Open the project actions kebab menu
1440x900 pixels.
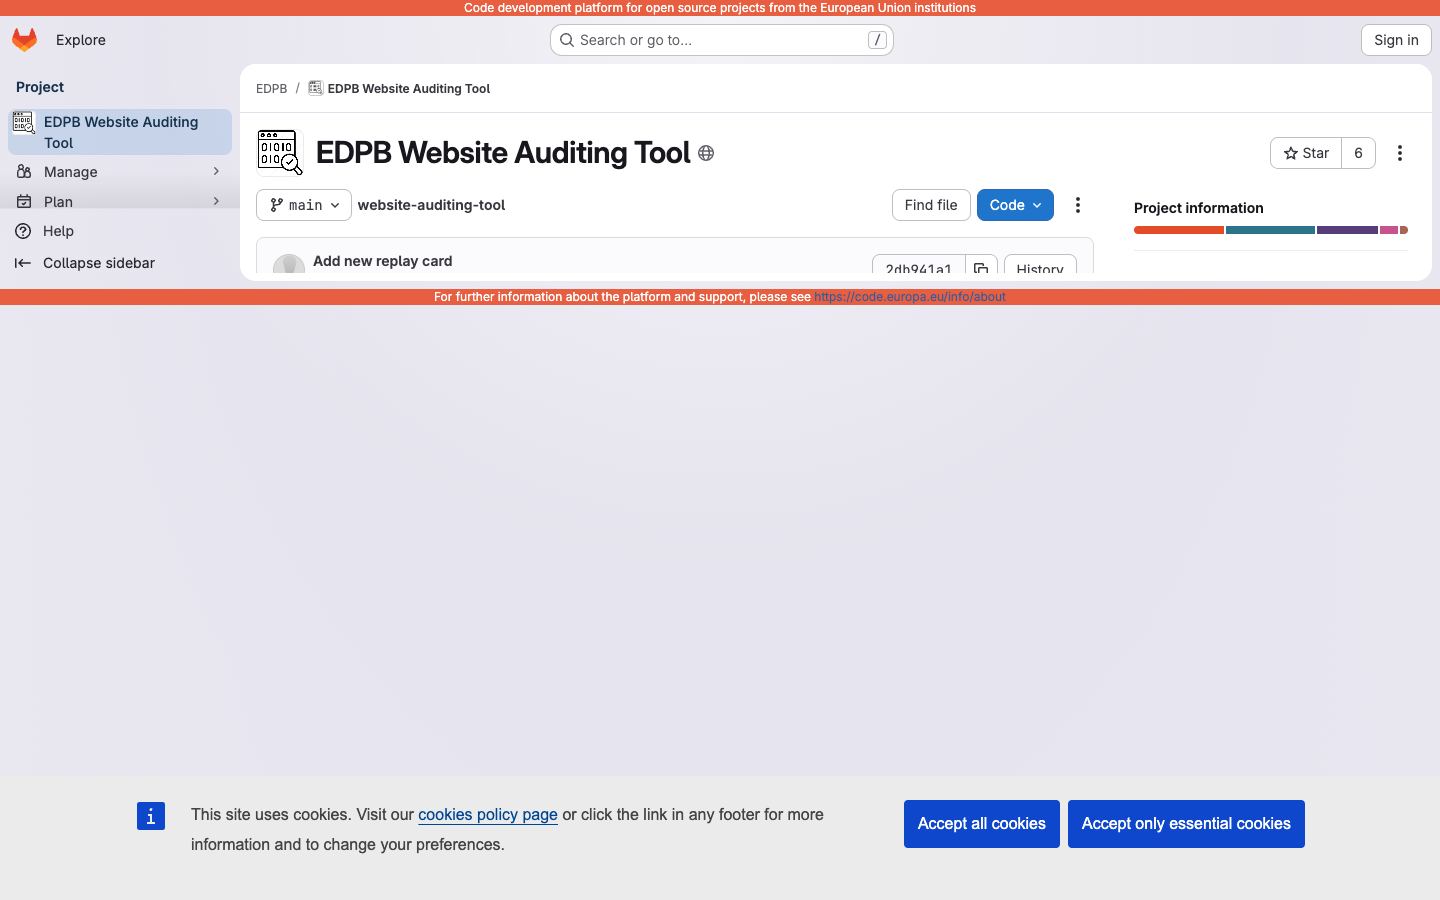(x=1400, y=153)
